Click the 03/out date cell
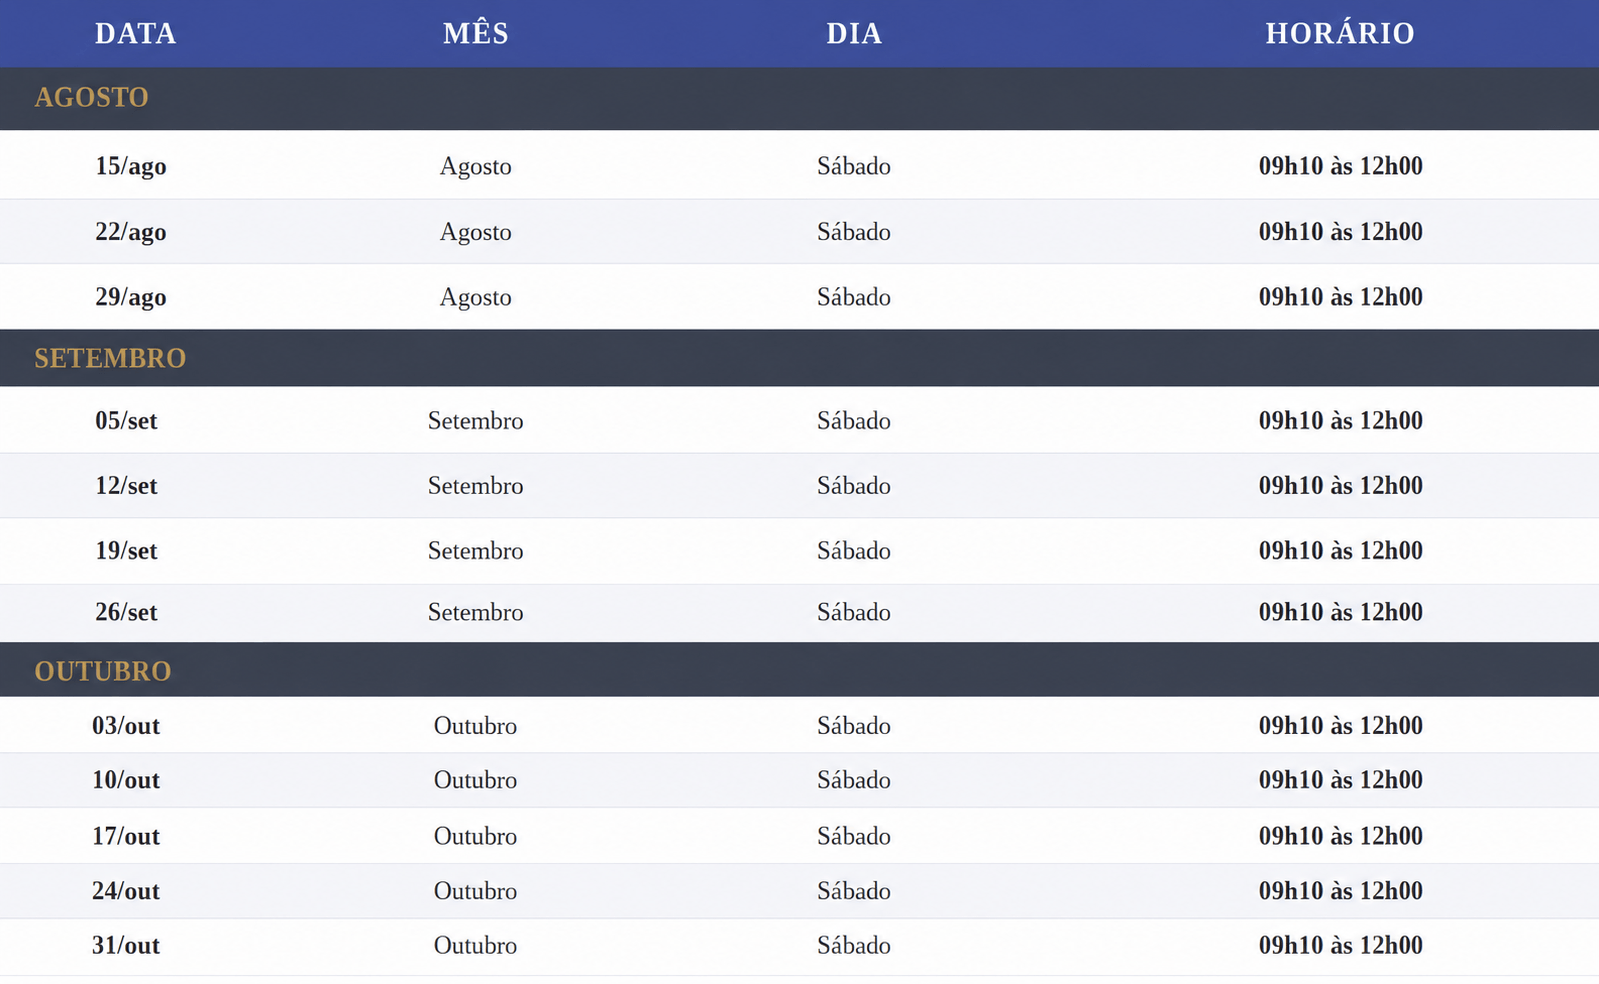Image resolution: width=1599 pixels, height=984 pixels. (x=126, y=726)
